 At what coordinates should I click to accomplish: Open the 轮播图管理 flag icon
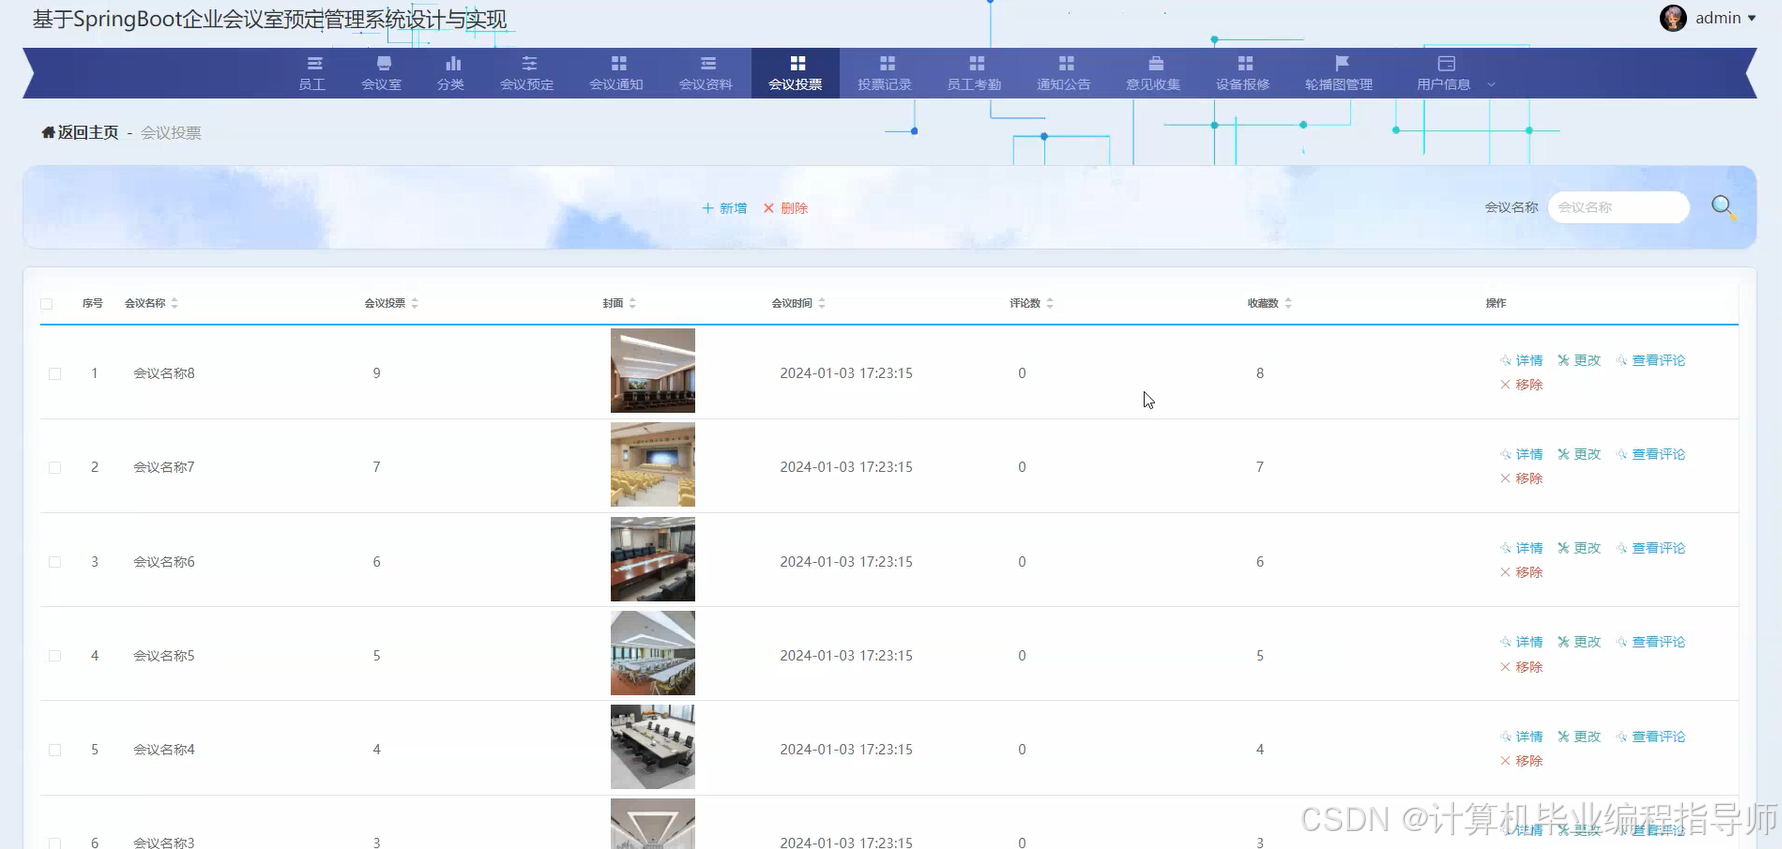pos(1341,63)
